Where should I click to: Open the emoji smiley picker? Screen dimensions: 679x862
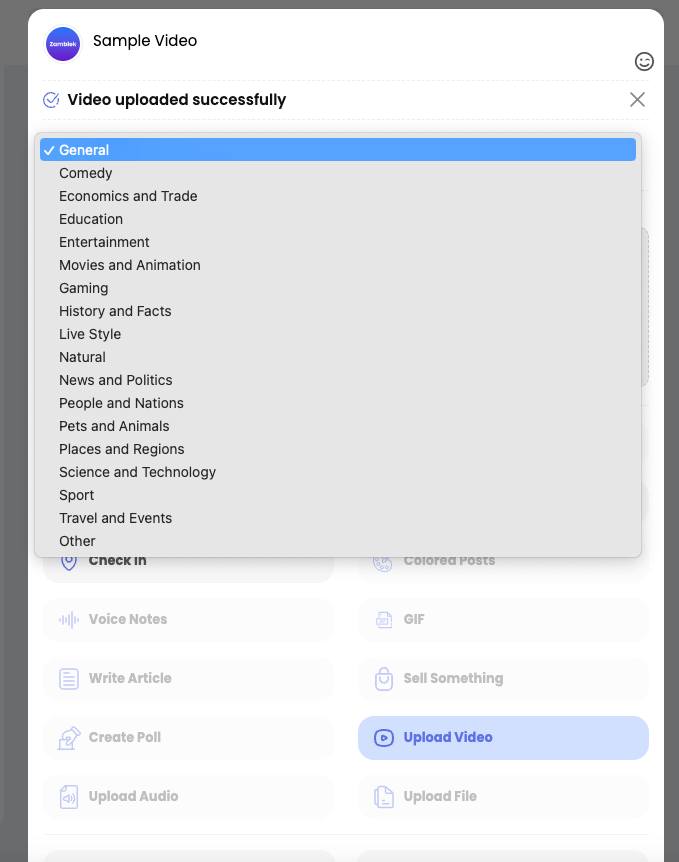(644, 62)
